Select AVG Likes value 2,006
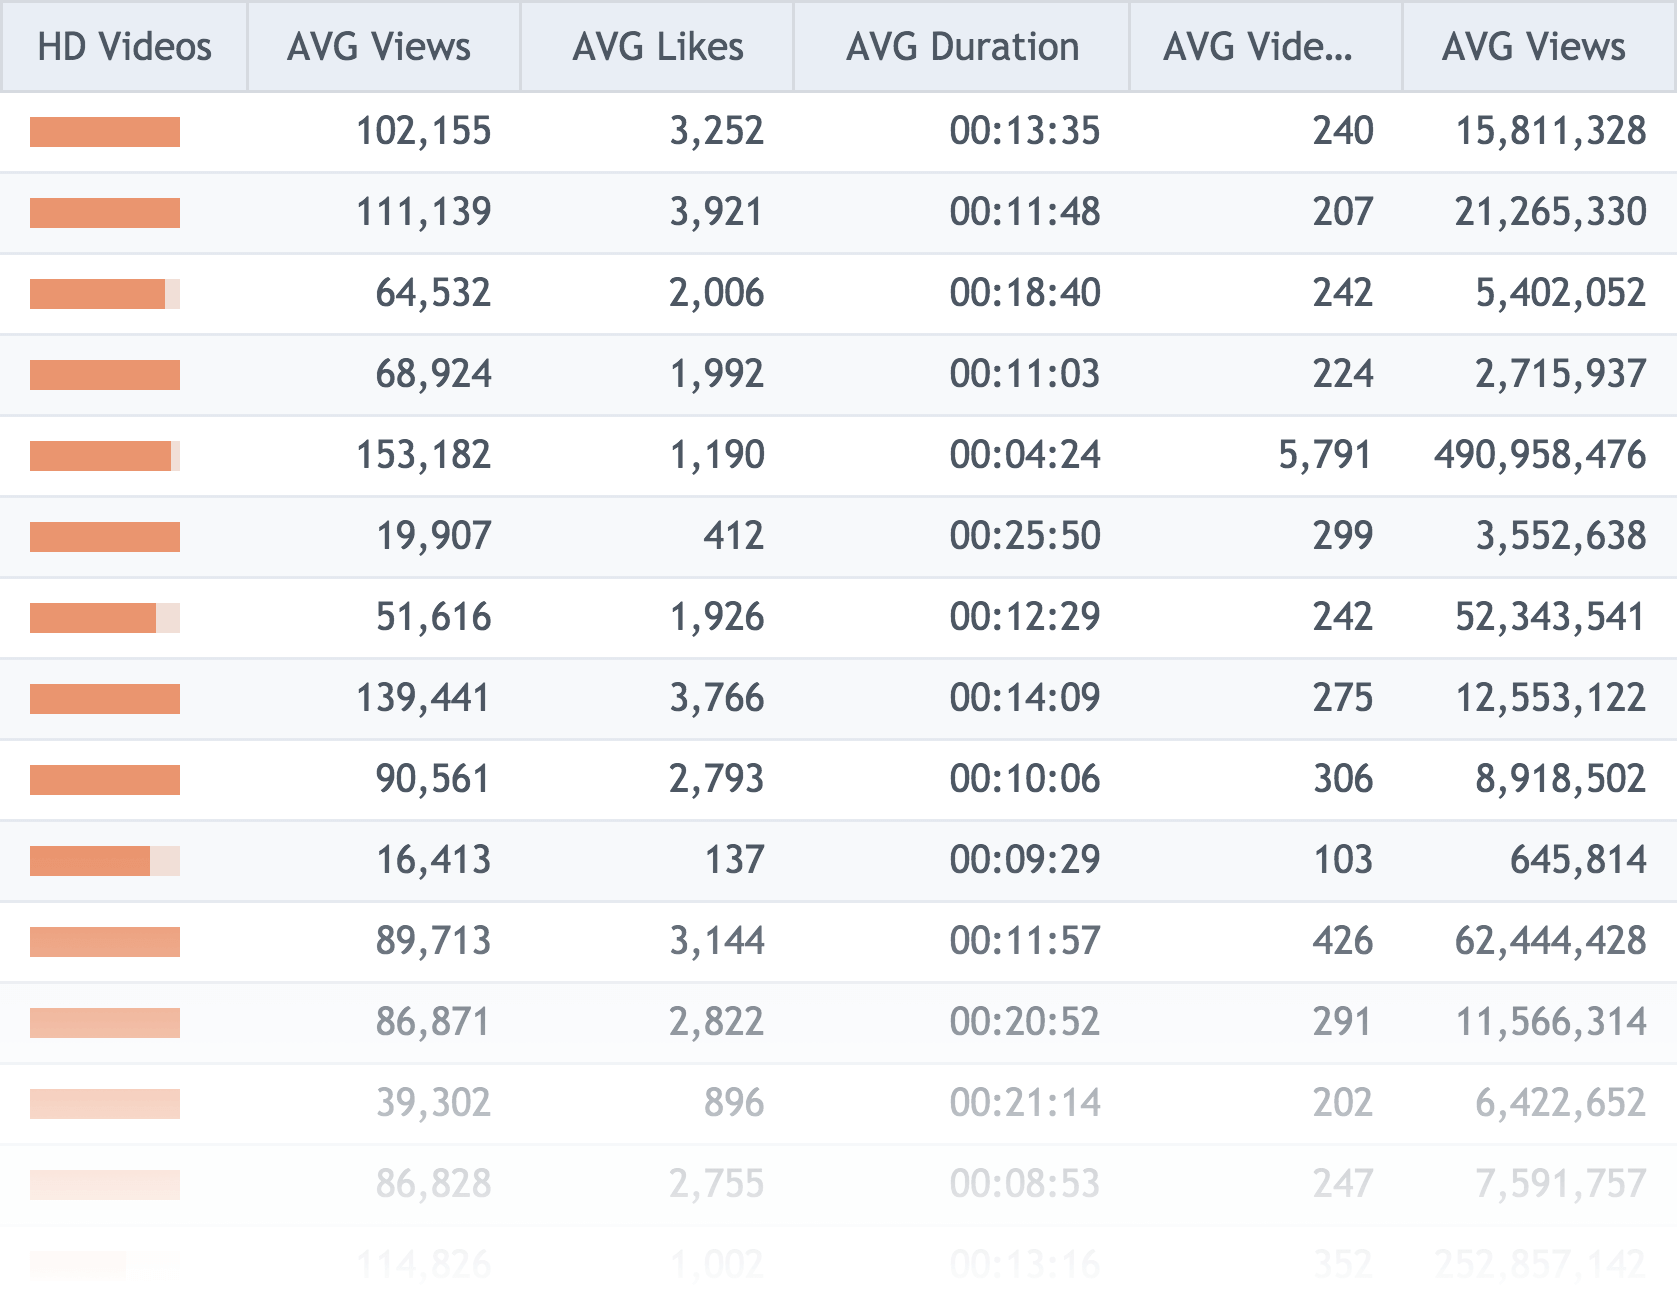 [717, 293]
